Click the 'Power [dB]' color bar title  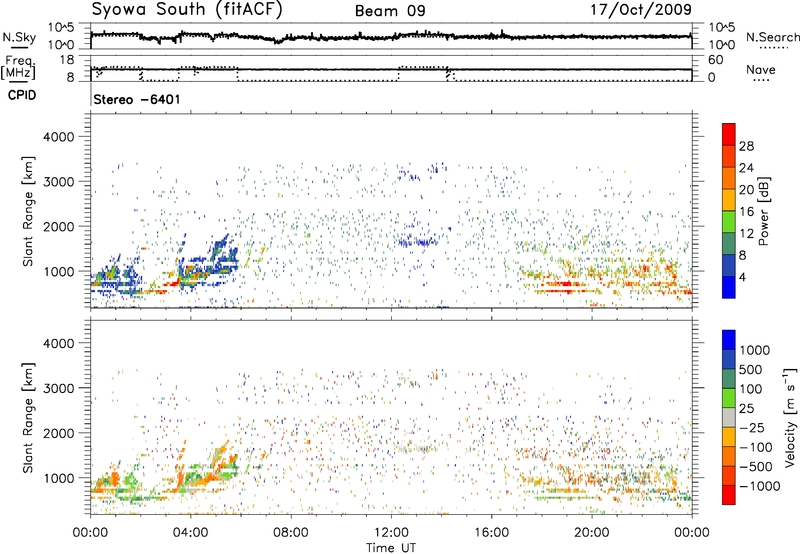point(763,211)
